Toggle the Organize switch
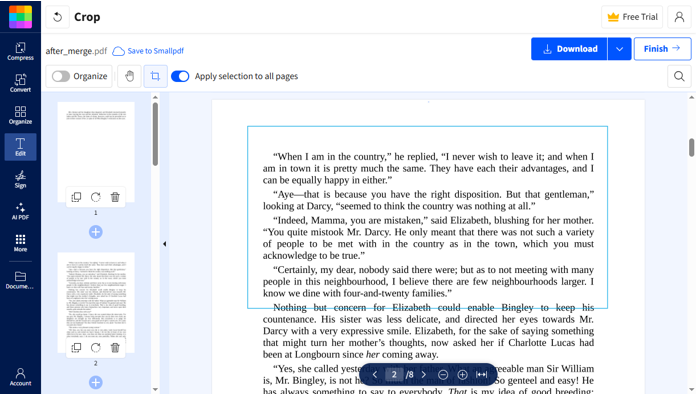Image resolution: width=700 pixels, height=394 pixels. coord(61,76)
